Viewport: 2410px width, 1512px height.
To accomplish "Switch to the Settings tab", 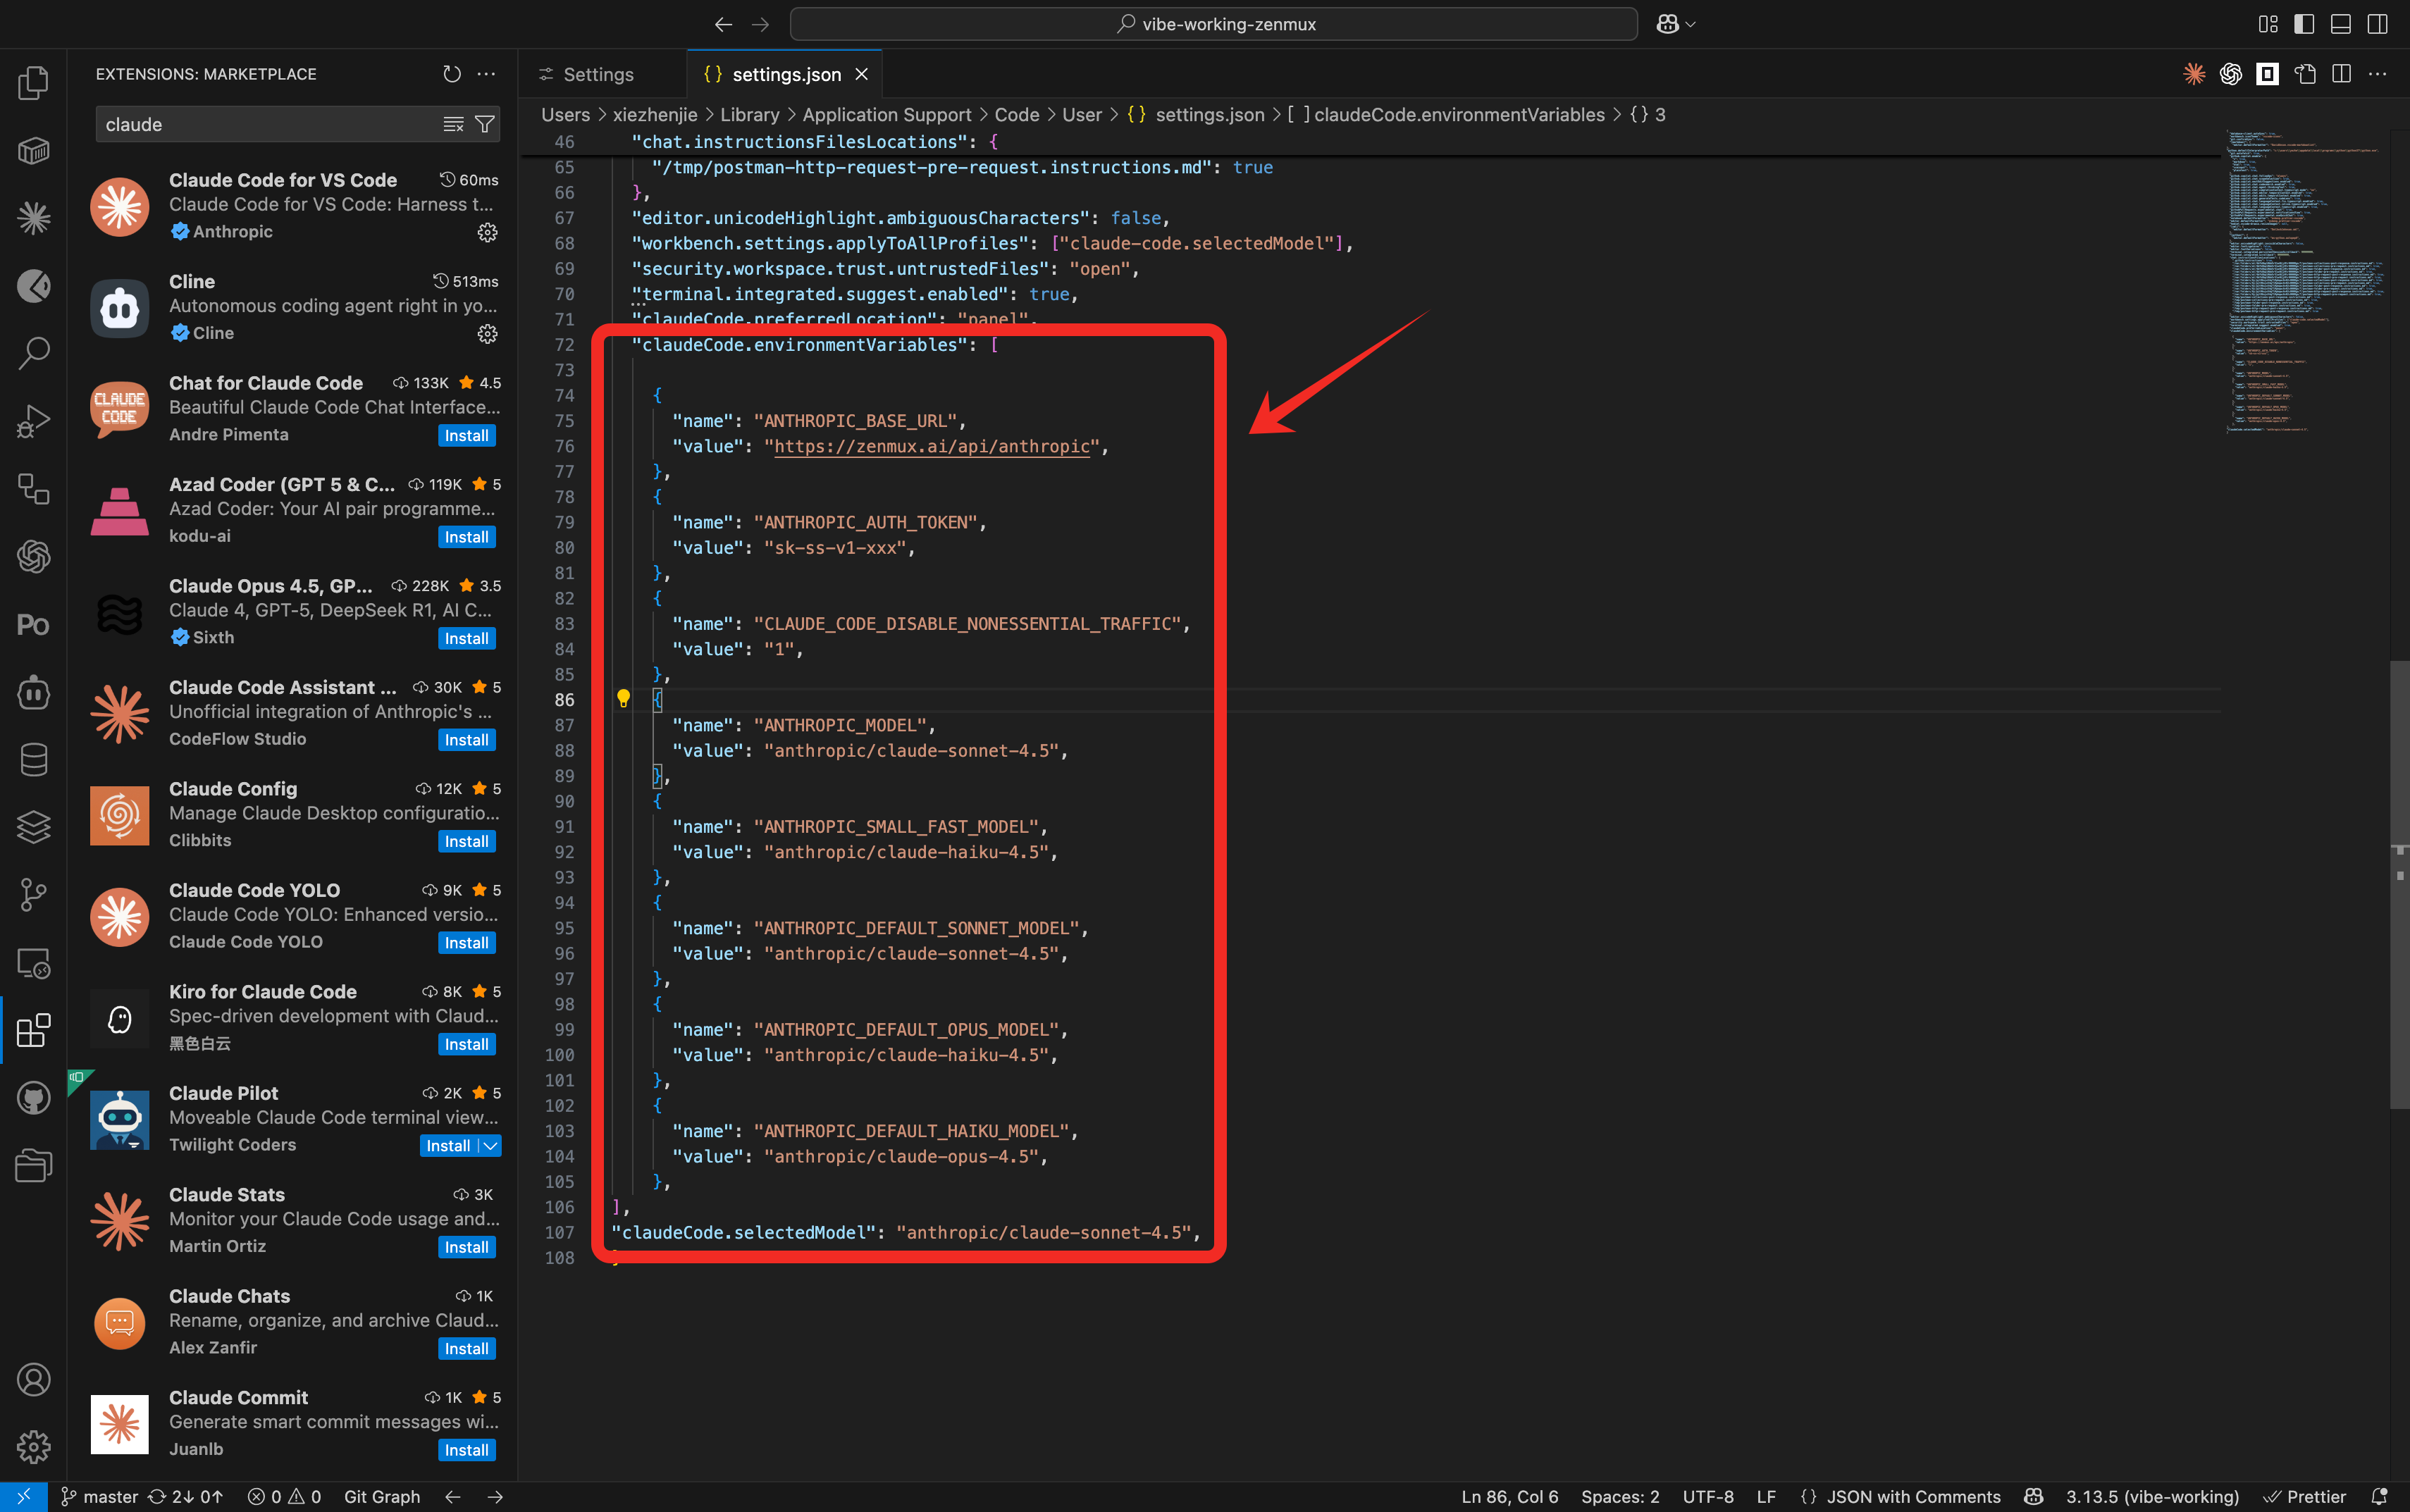I will [x=598, y=73].
